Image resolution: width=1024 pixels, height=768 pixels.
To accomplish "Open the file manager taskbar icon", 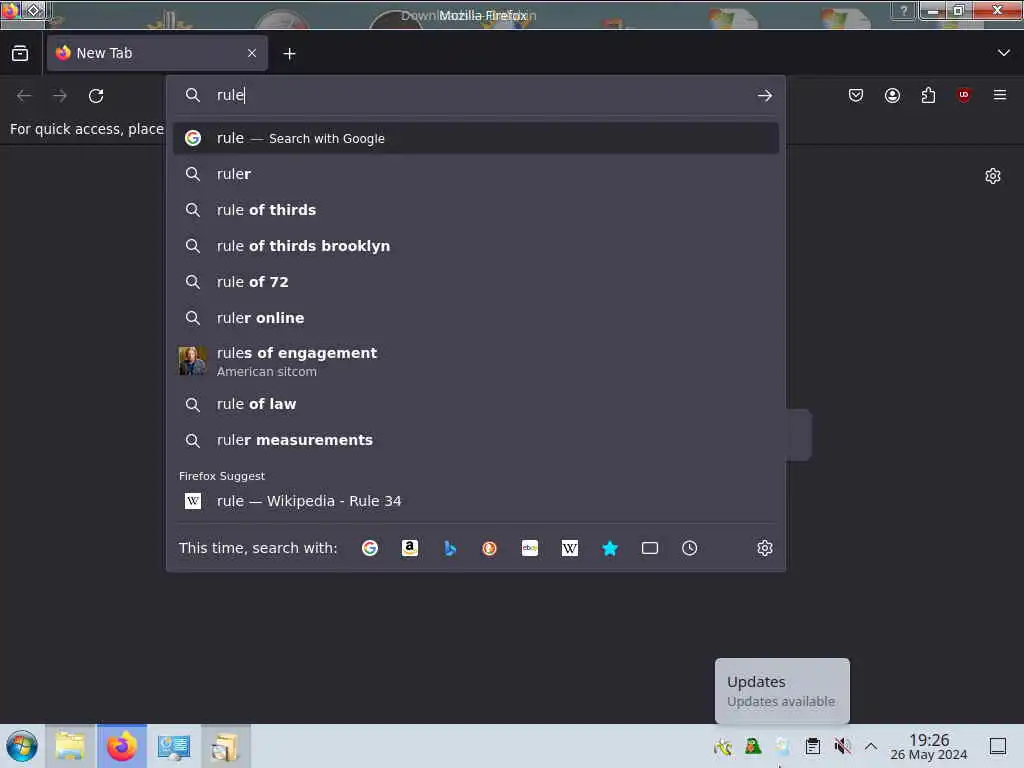I will (x=71, y=746).
